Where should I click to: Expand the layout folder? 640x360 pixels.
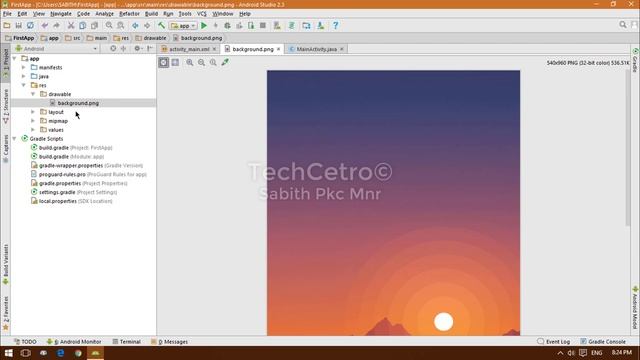click(x=33, y=112)
